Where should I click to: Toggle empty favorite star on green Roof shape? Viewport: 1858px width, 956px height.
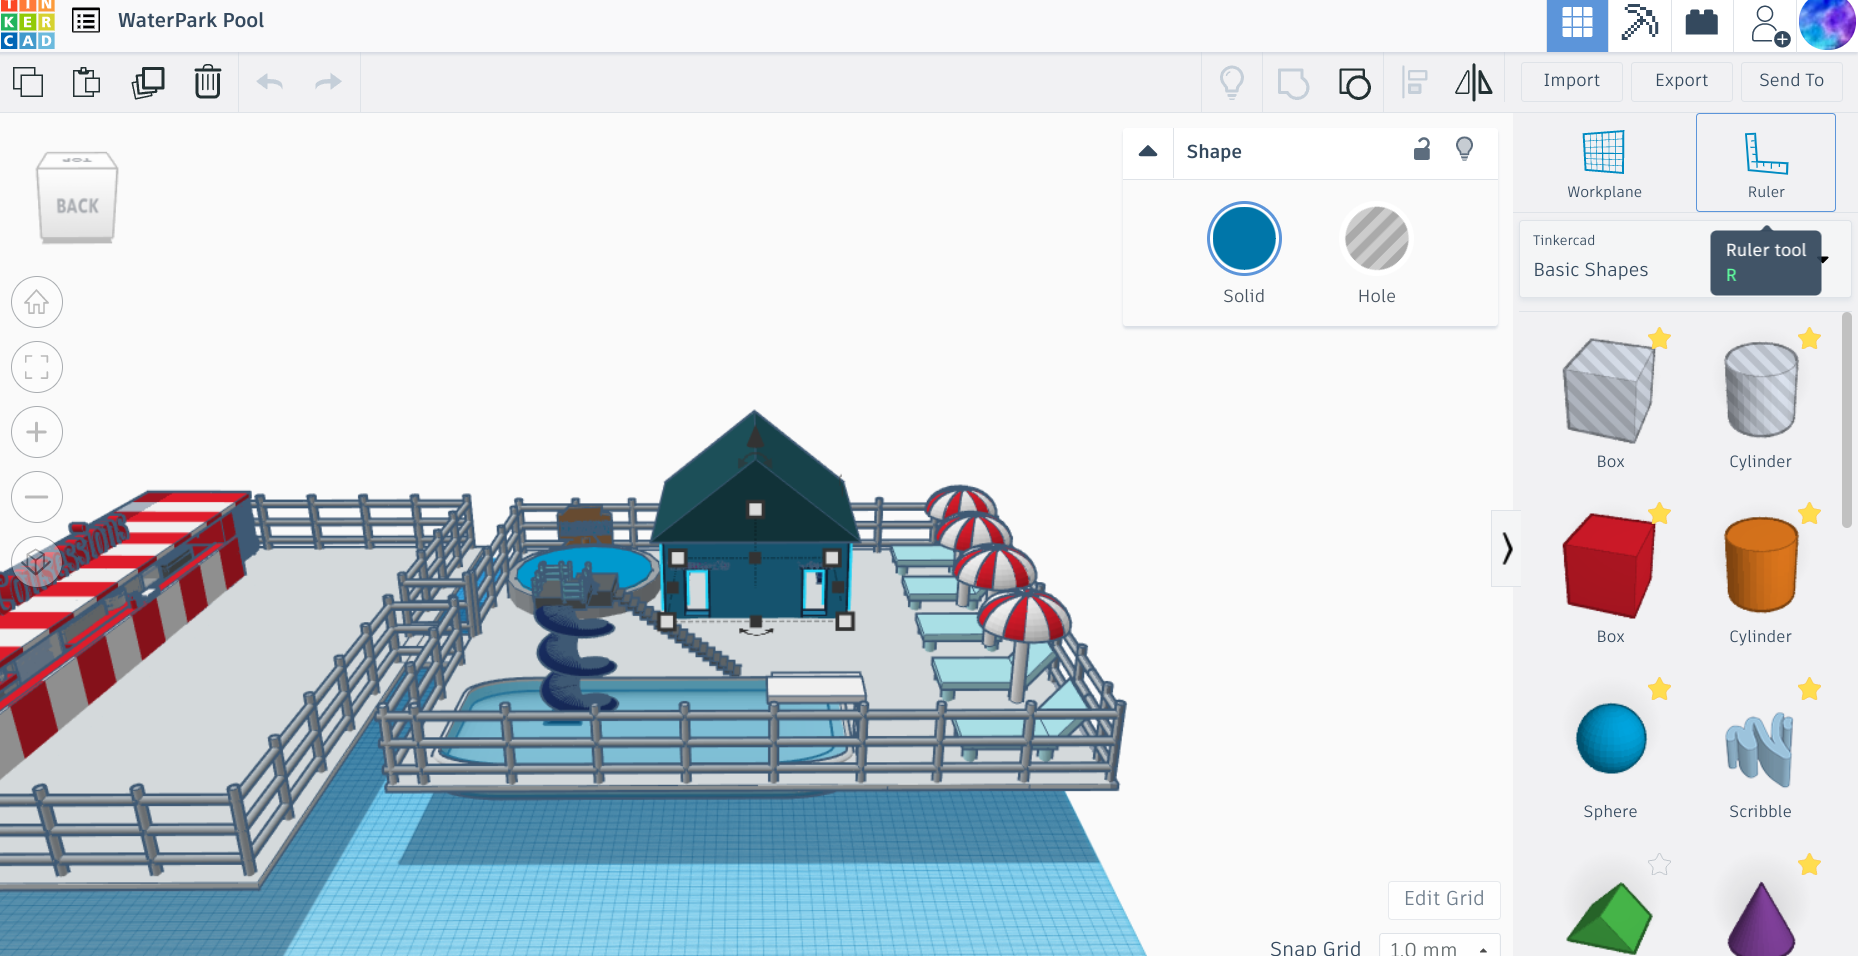coord(1659,864)
